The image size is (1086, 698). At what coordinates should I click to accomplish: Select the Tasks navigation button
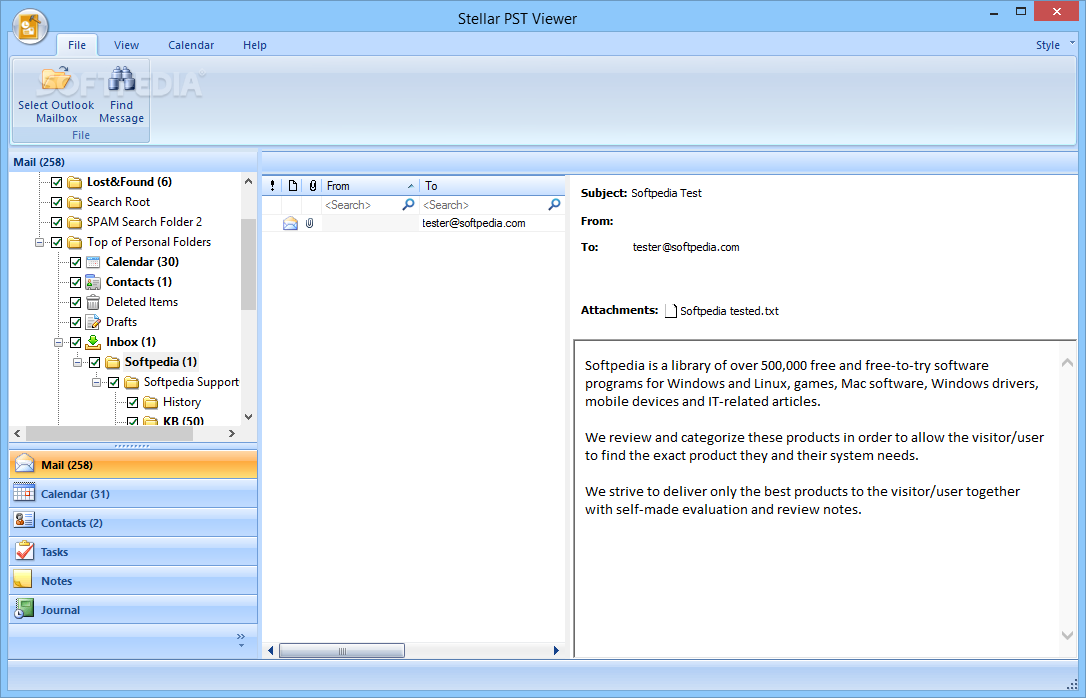(x=133, y=552)
